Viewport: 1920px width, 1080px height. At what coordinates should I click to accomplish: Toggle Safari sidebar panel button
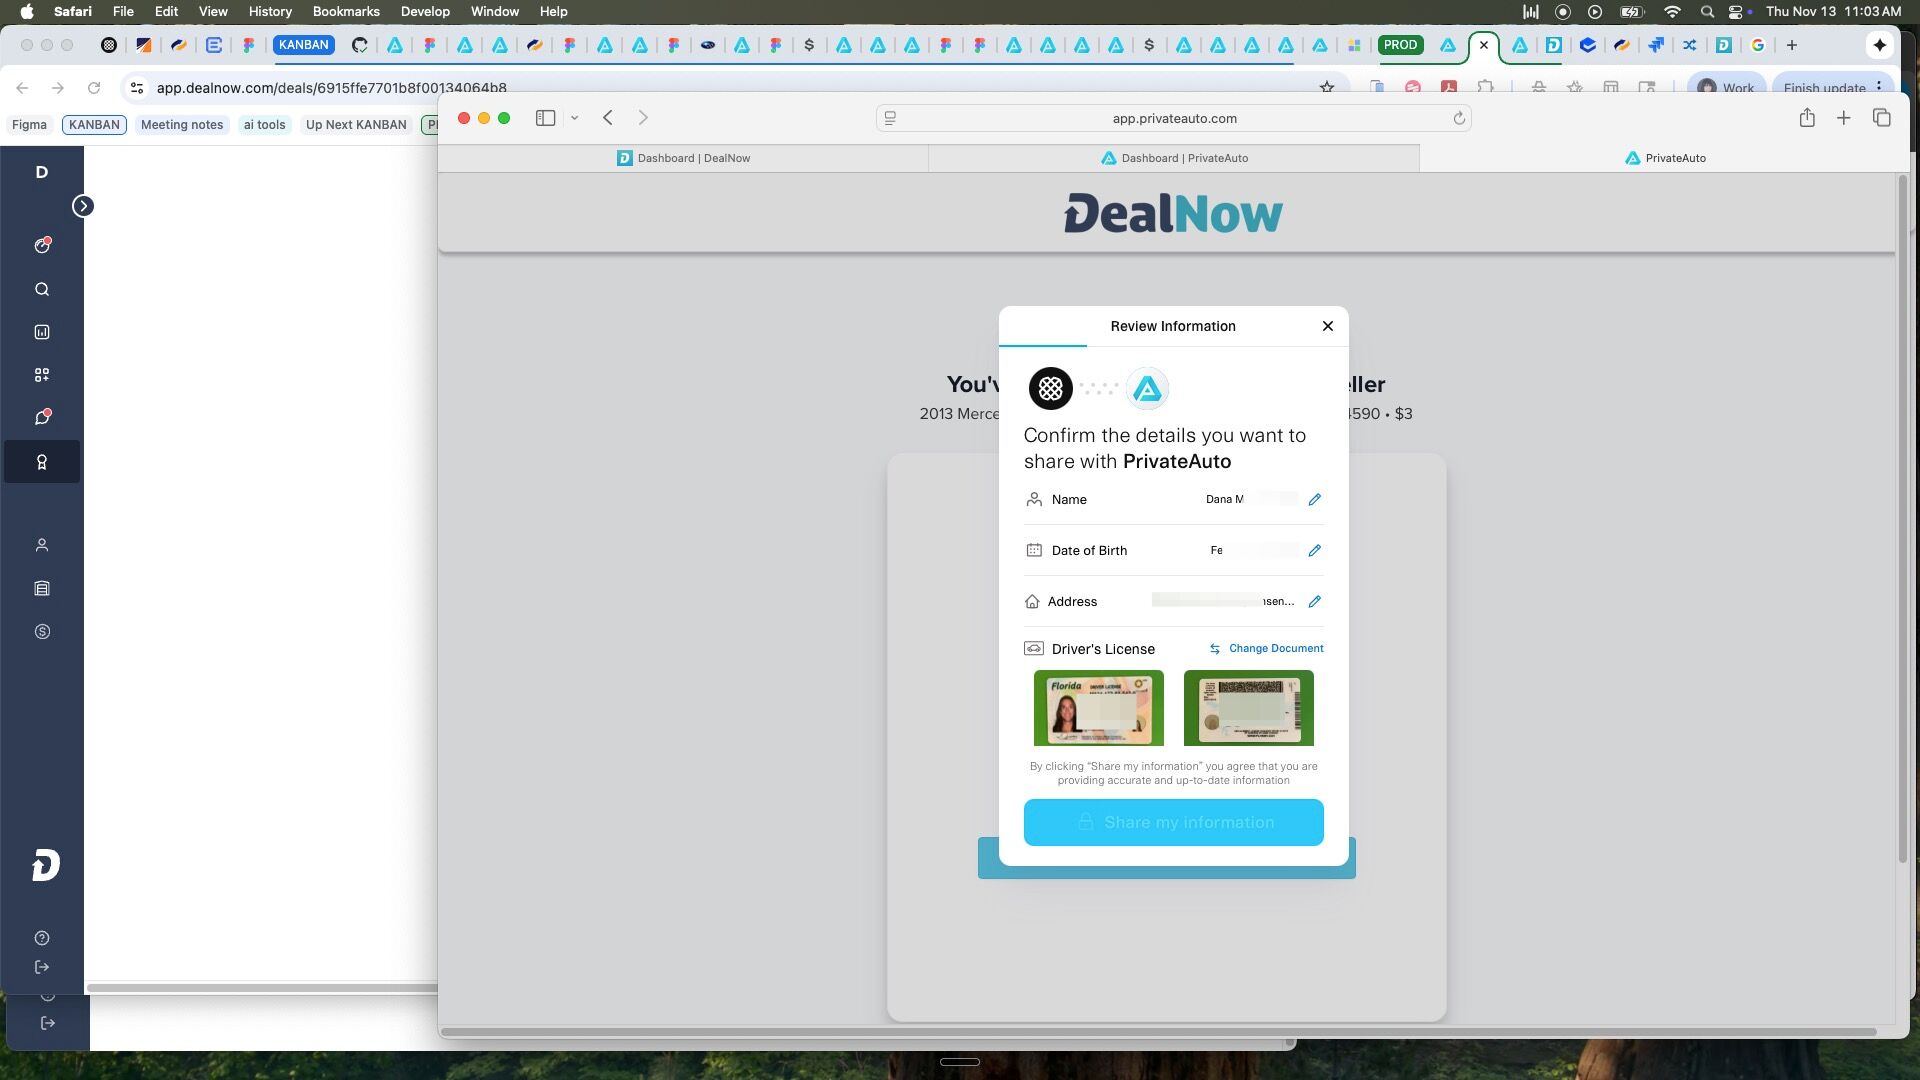tap(545, 118)
